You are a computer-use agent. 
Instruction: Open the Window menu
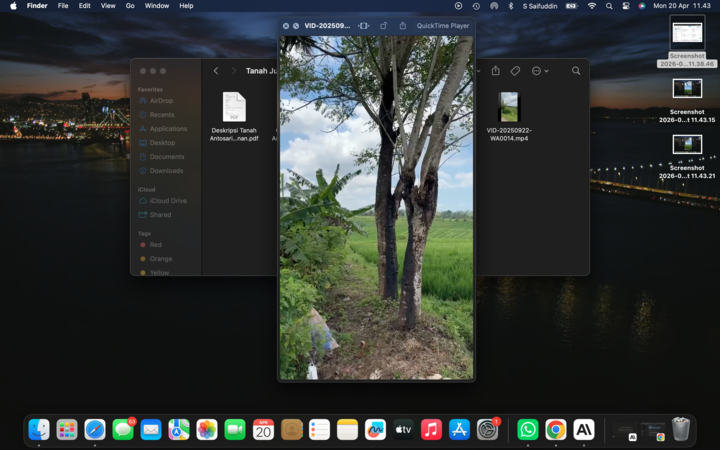pos(157,6)
